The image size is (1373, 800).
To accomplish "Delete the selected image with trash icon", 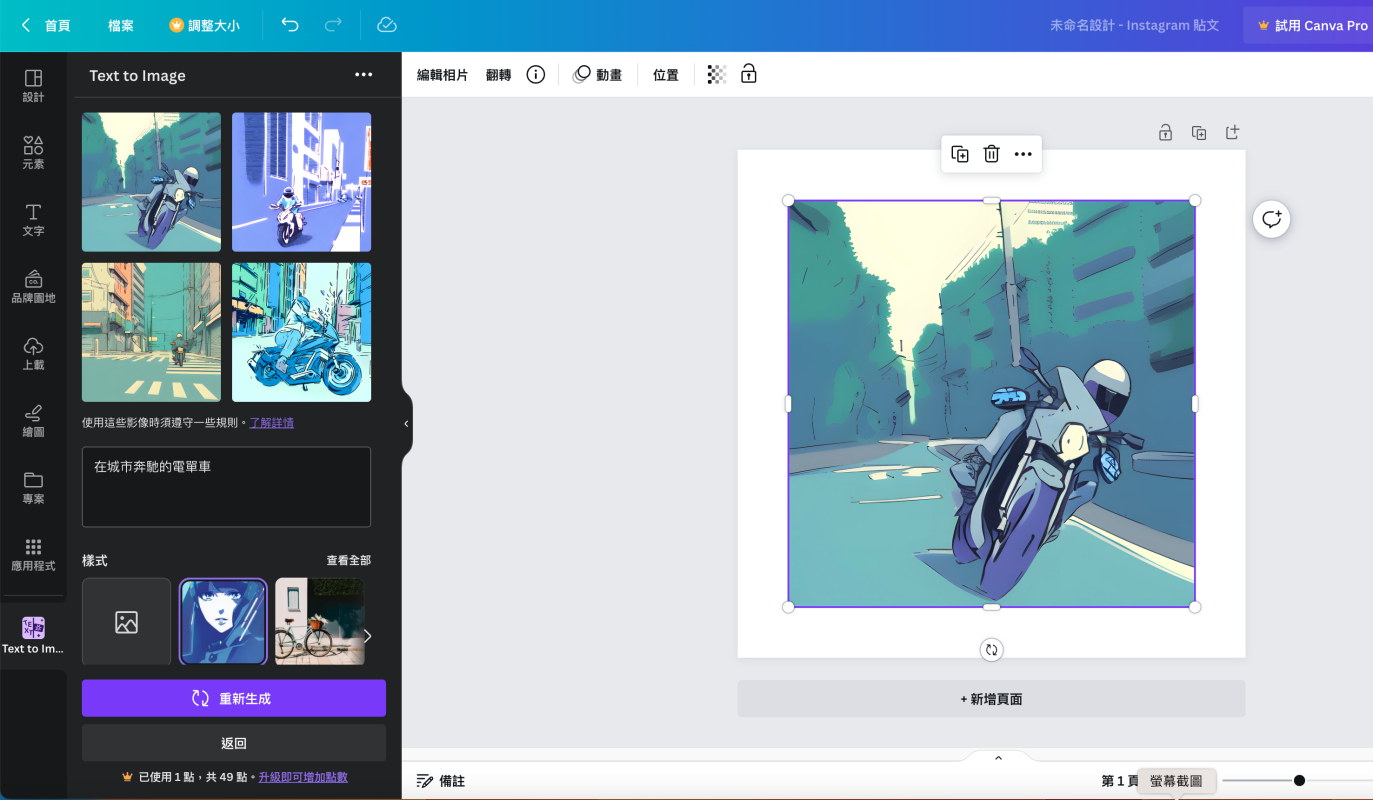I will coord(991,154).
